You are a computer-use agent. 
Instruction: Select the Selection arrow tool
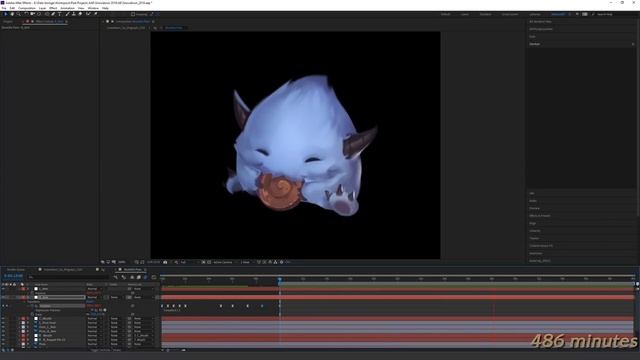pos(6,14)
